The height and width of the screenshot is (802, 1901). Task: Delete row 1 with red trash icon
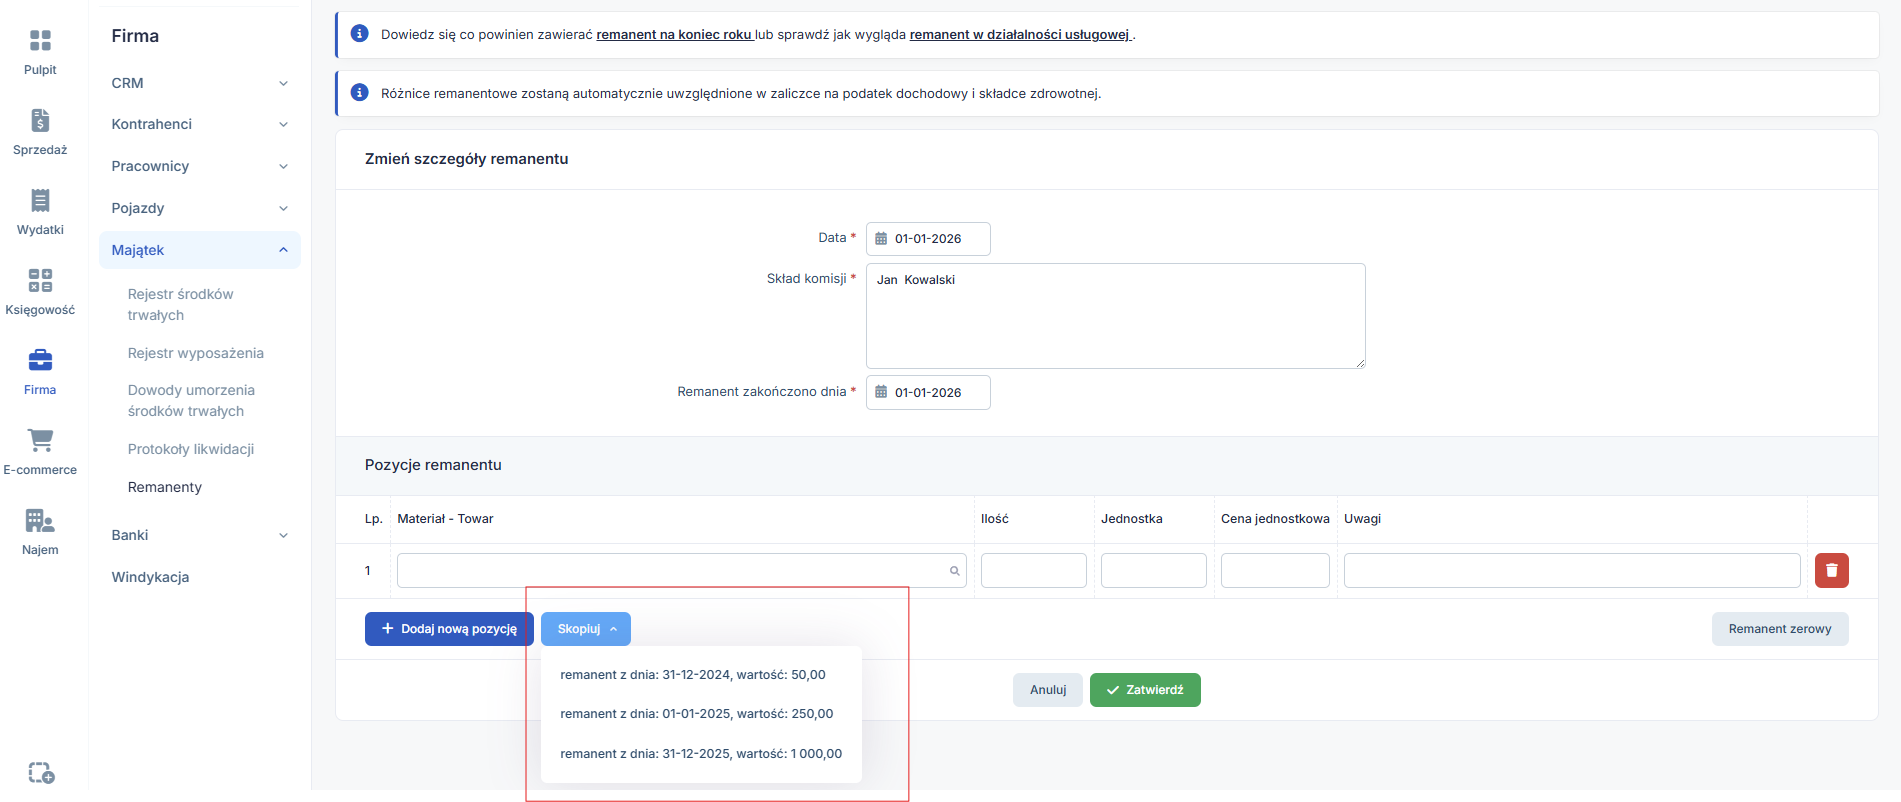1831,570
